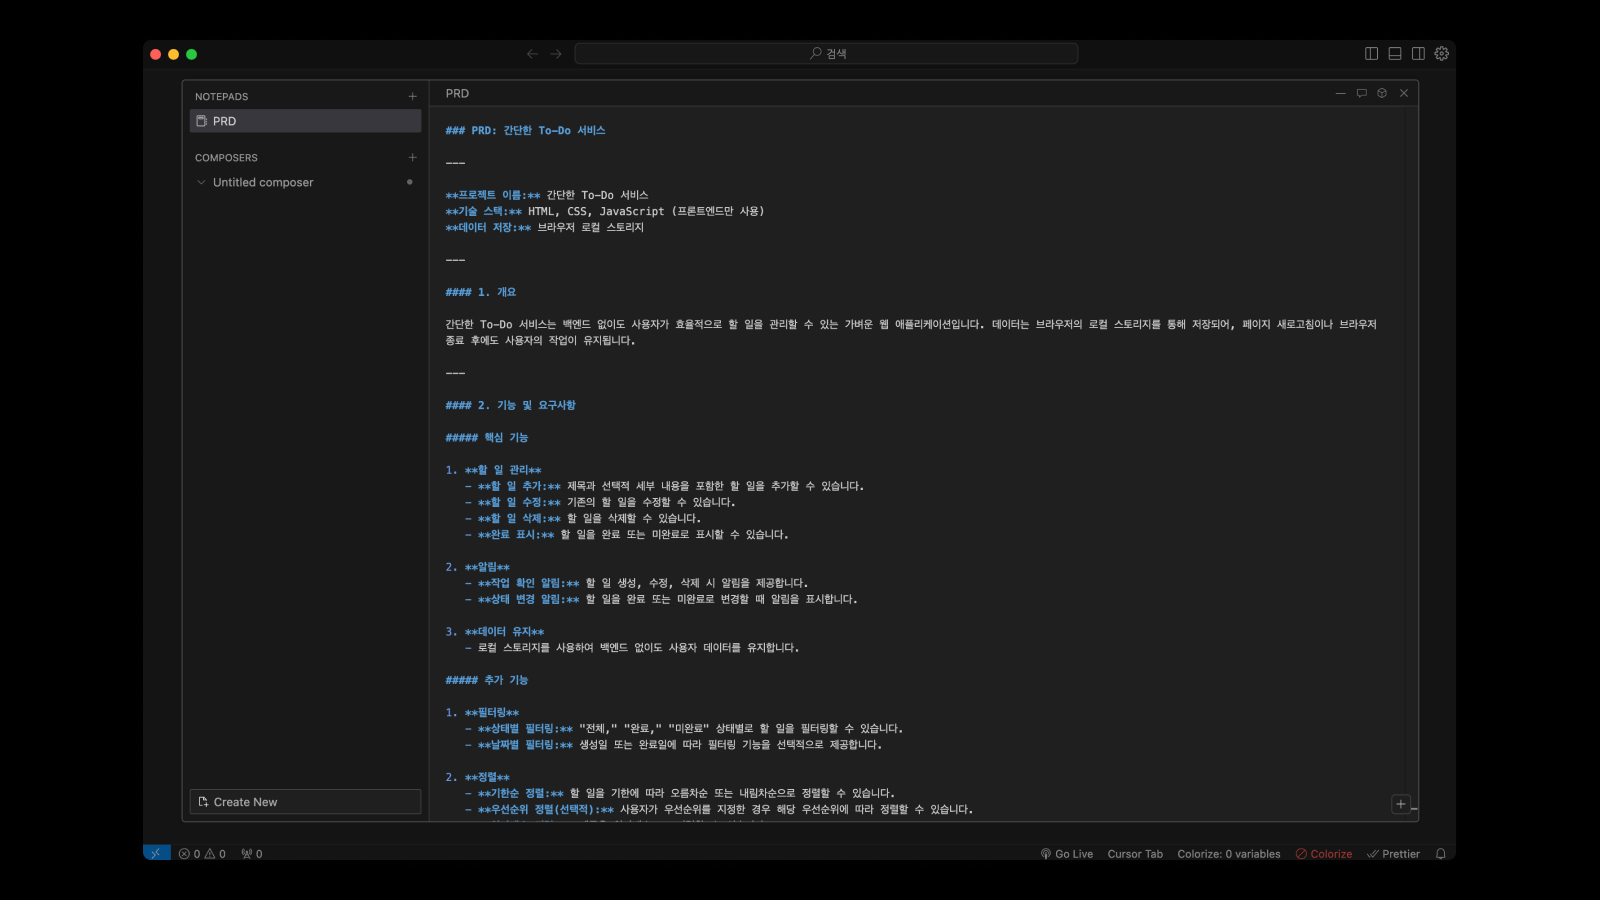Click the '##### 핵심 기능' heading

[x=487, y=438]
